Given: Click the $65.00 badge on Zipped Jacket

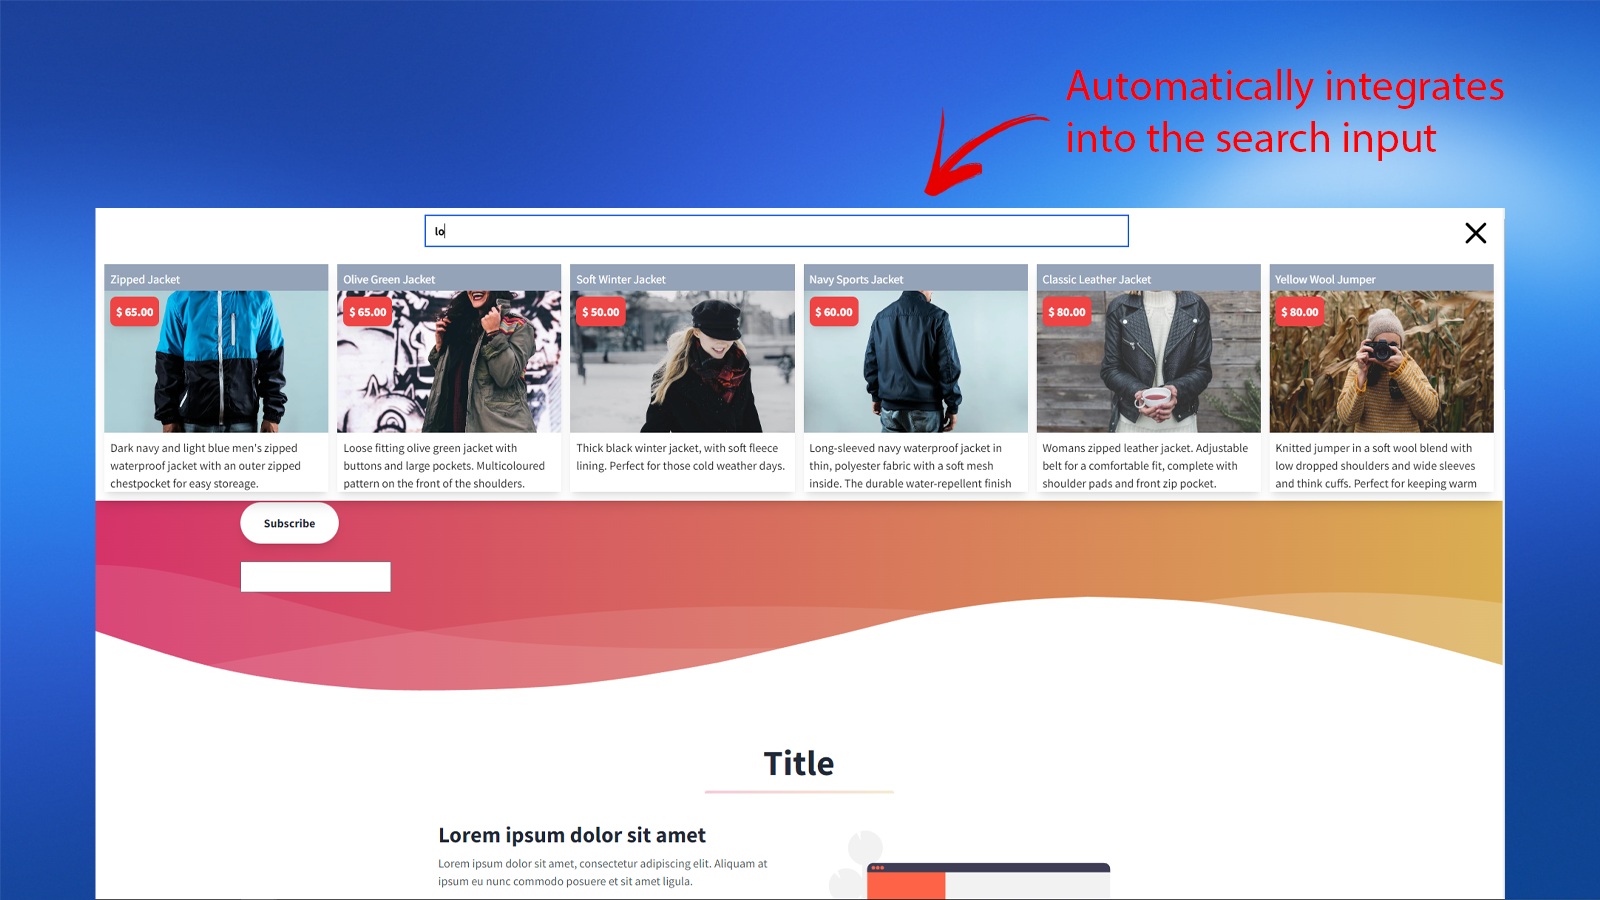Looking at the screenshot, I should pyautogui.click(x=135, y=312).
